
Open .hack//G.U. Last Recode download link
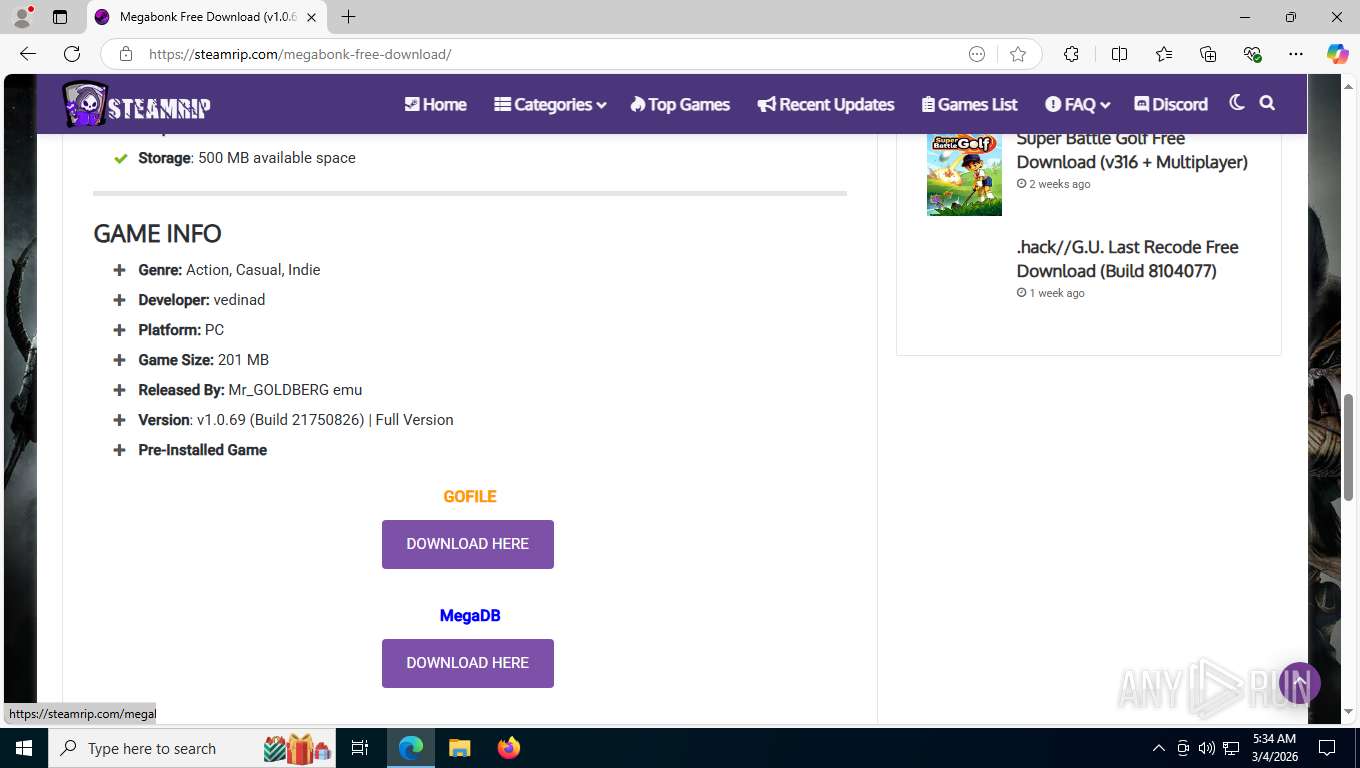point(1127,259)
